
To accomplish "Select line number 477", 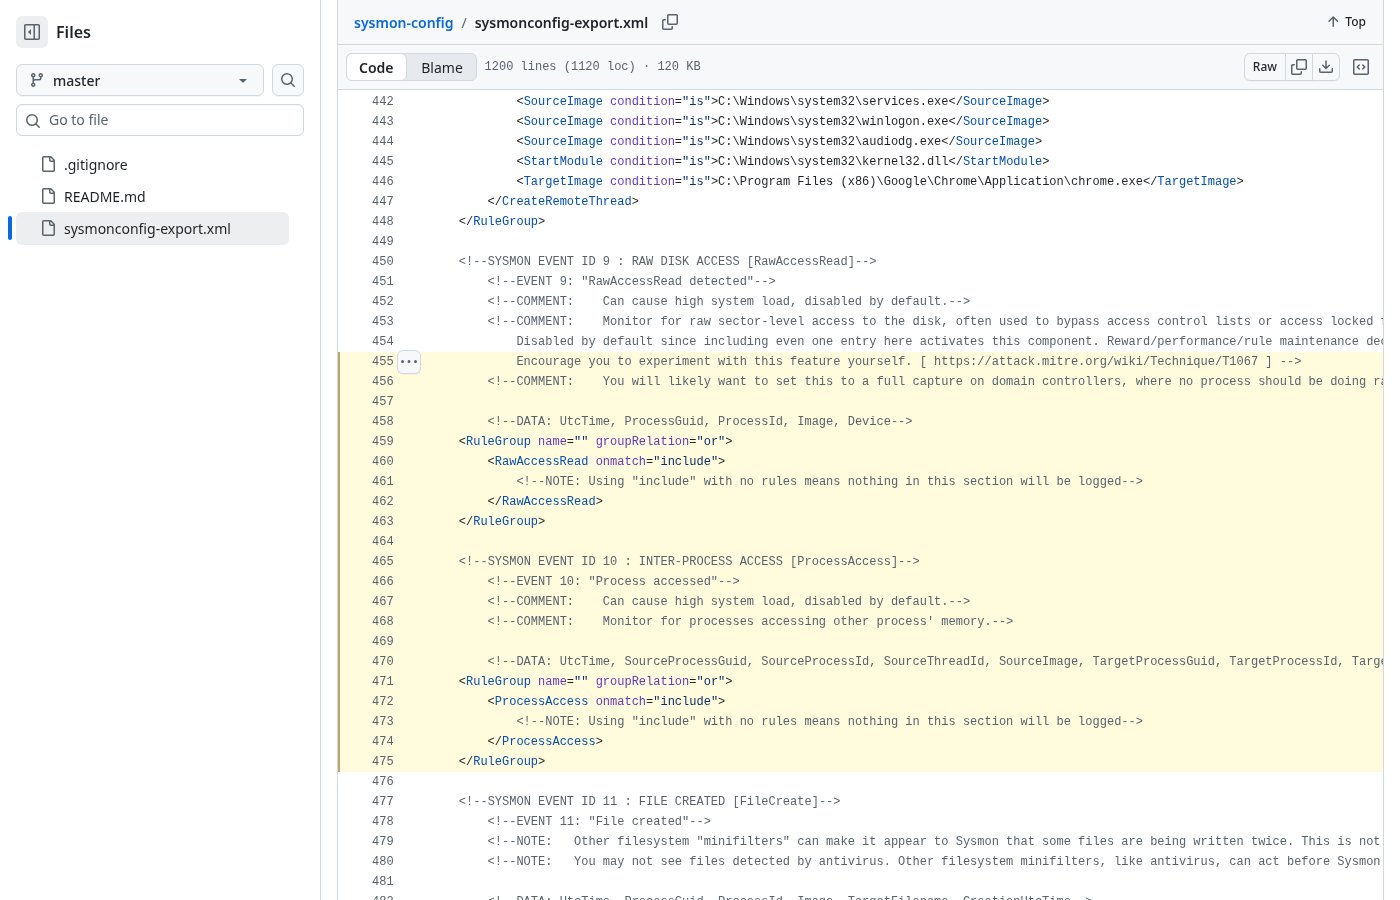I will pos(382,801).
